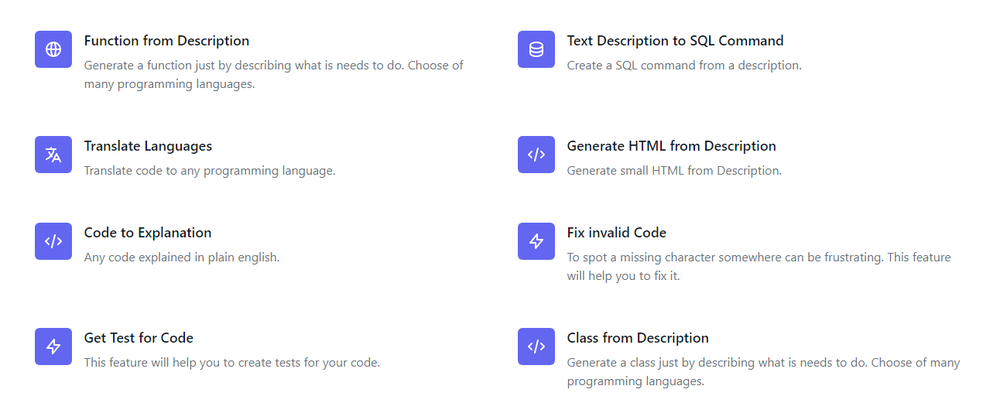Click the code icon beside Code to Explanation

coord(53,241)
